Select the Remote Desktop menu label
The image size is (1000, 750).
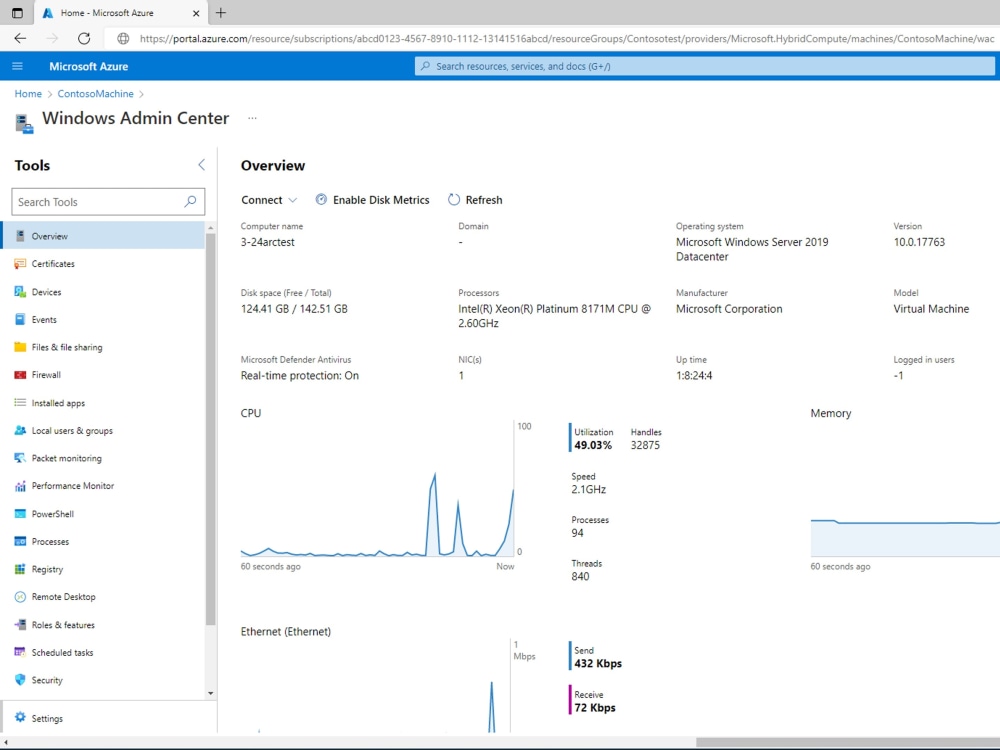point(64,597)
